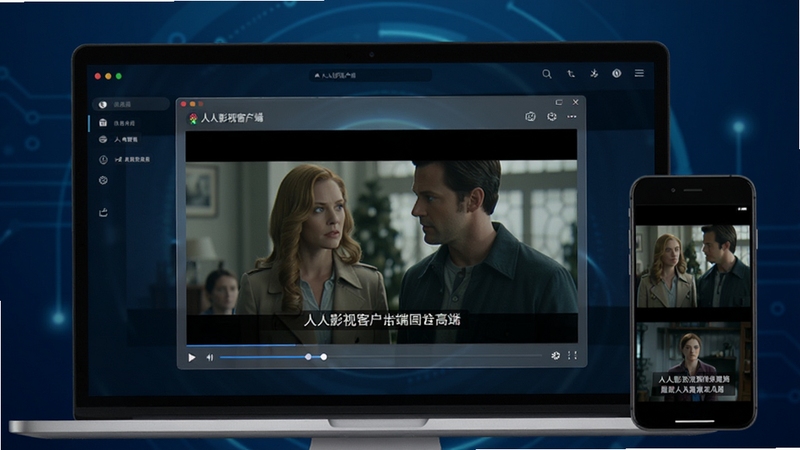Click the unplayed part of the progress bar

(x=434, y=357)
